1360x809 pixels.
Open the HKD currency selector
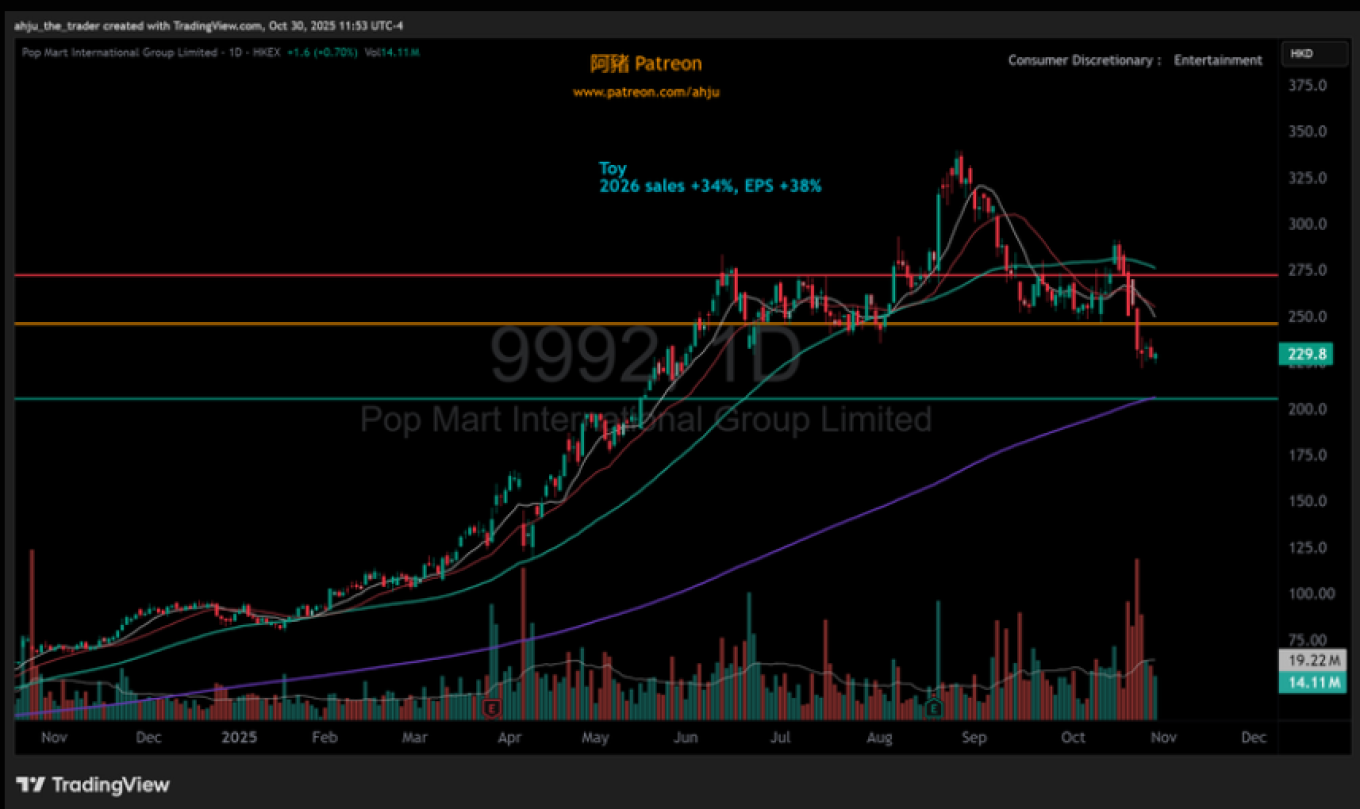pyautogui.click(x=1301, y=53)
